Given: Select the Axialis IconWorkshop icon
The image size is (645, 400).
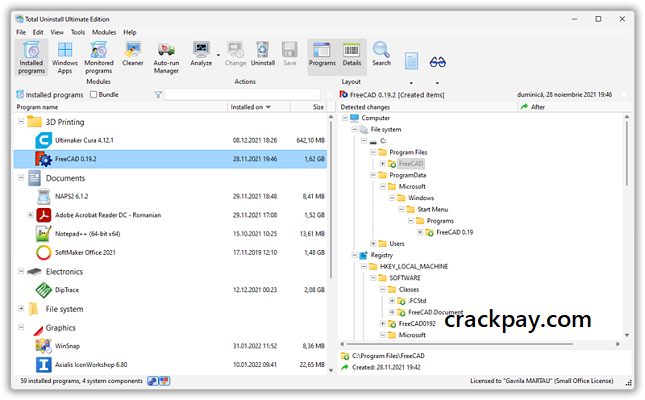Looking at the screenshot, I should [44, 365].
